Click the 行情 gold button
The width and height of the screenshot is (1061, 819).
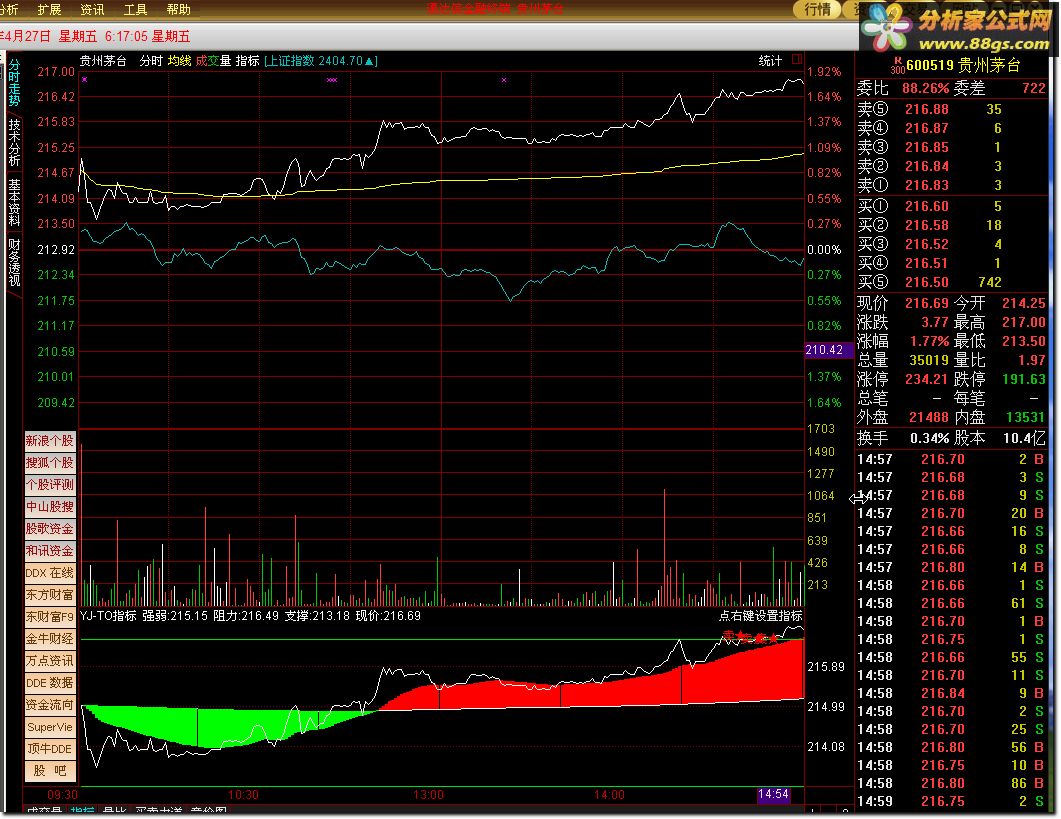click(817, 9)
